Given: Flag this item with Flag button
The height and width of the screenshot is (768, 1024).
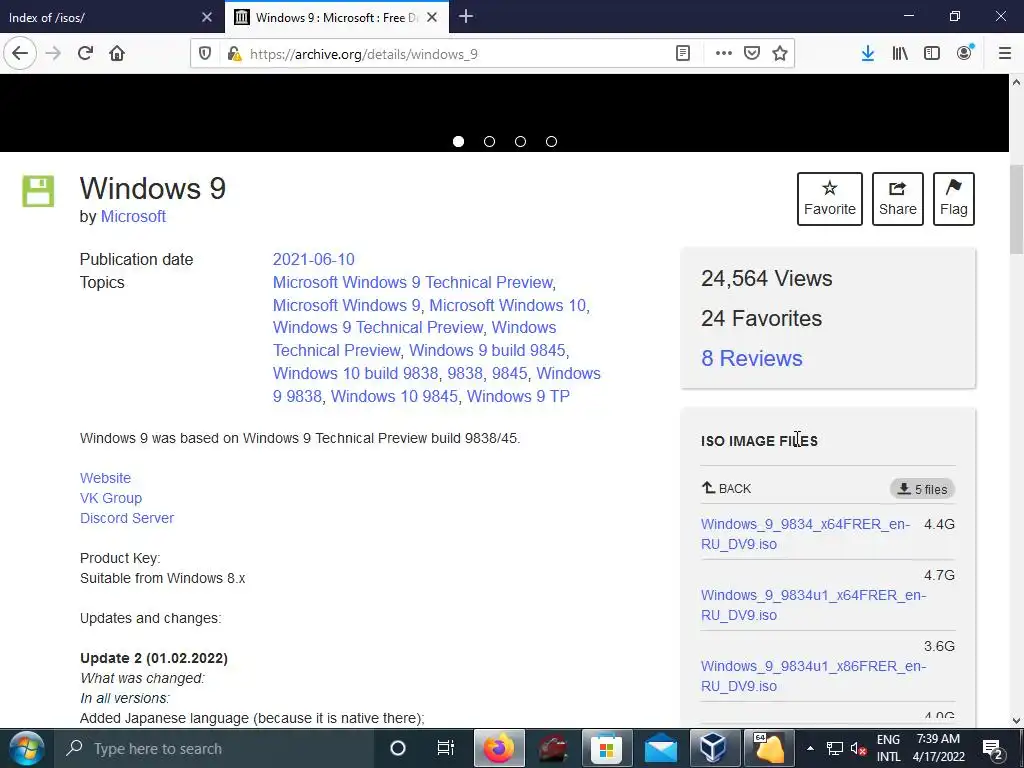Looking at the screenshot, I should coord(953,199).
